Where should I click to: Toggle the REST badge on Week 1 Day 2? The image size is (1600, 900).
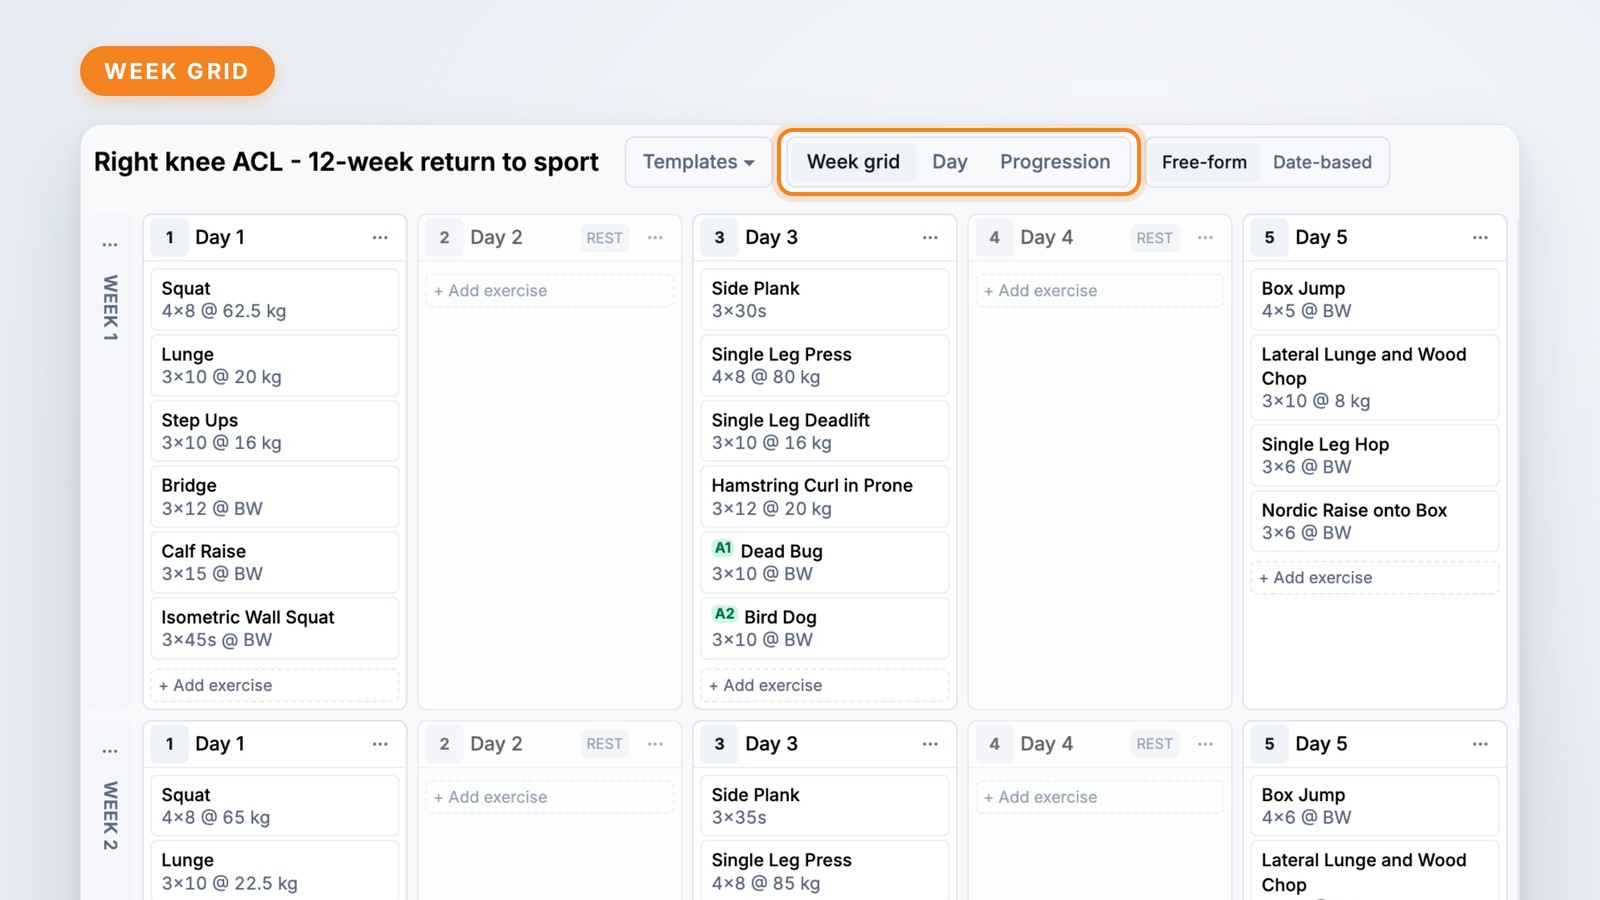[604, 238]
